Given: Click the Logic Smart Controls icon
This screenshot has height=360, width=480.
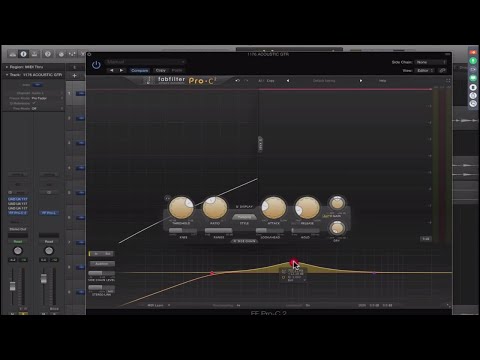Looking at the screenshot, I should tap(61, 54).
